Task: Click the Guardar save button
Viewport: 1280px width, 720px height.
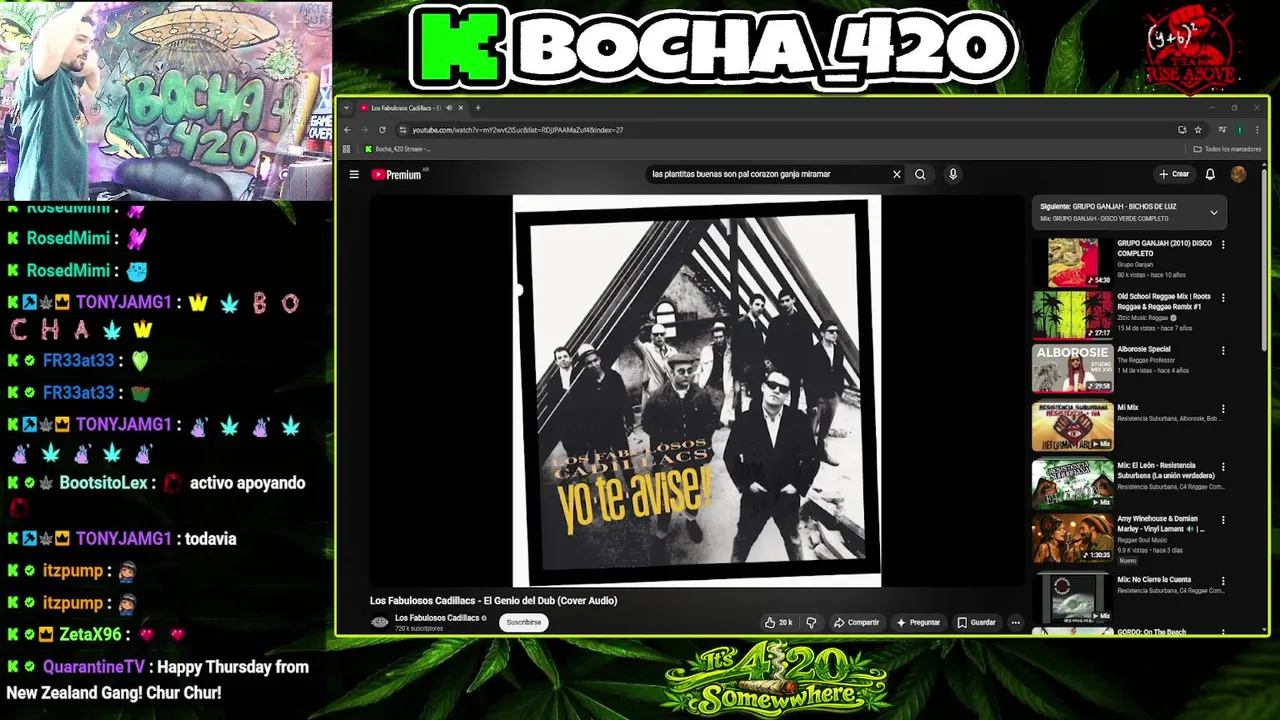Action: pyautogui.click(x=977, y=622)
